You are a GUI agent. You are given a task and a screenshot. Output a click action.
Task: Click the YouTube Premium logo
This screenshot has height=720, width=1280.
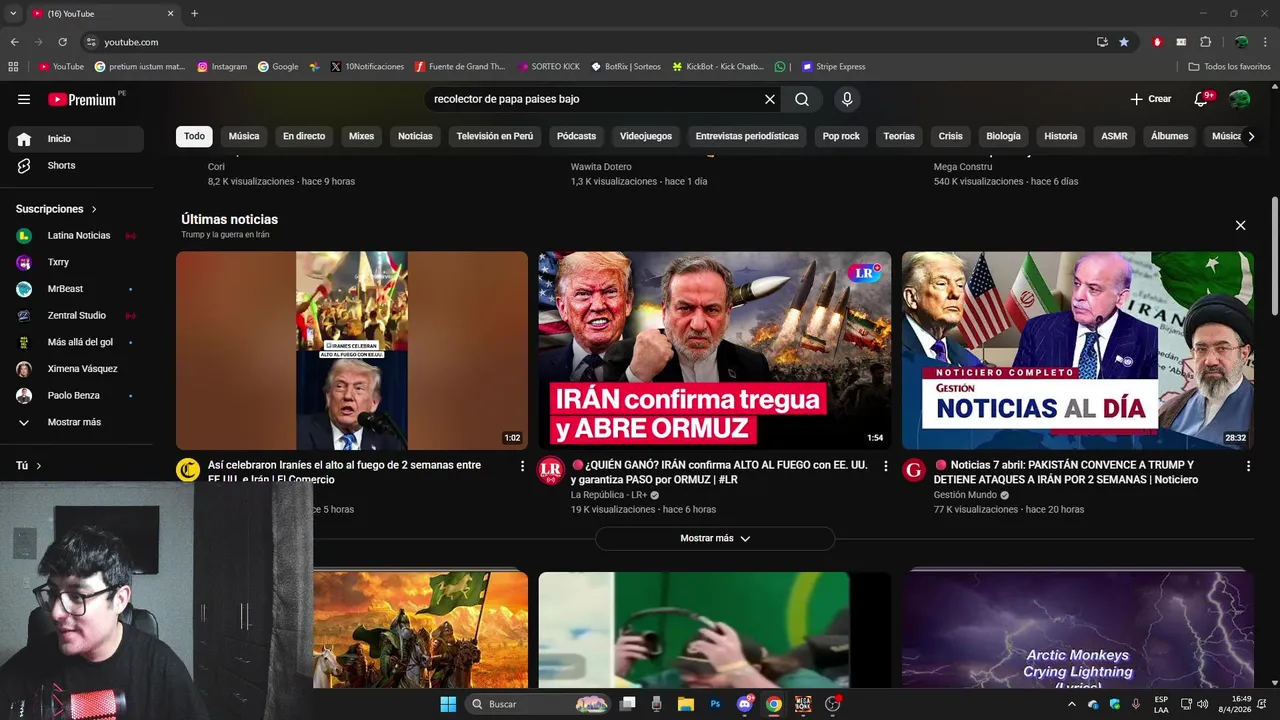(82, 99)
